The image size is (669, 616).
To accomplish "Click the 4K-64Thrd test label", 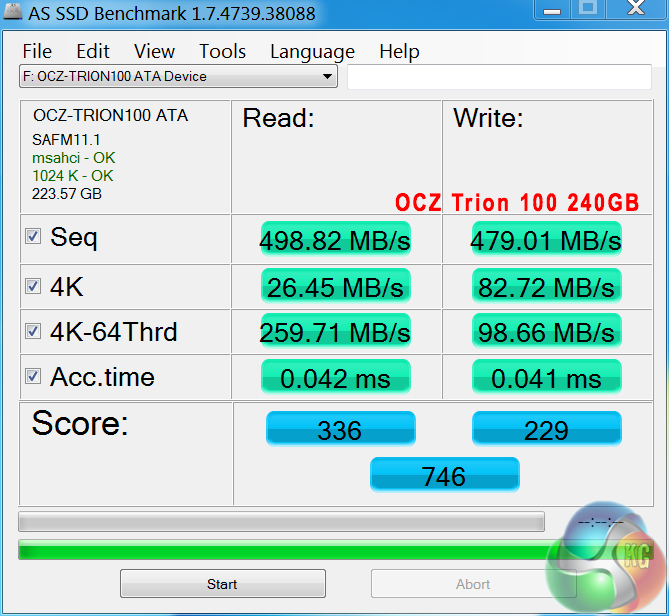I will click(x=113, y=332).
